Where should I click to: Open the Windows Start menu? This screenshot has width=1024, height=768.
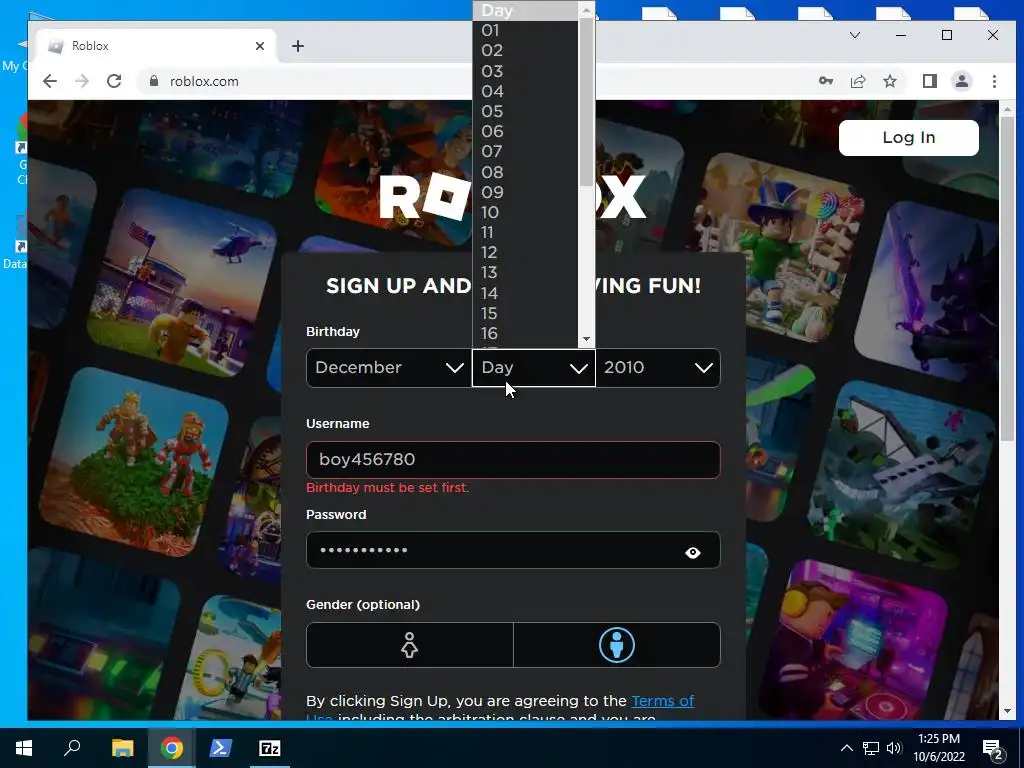click(24, 748)
